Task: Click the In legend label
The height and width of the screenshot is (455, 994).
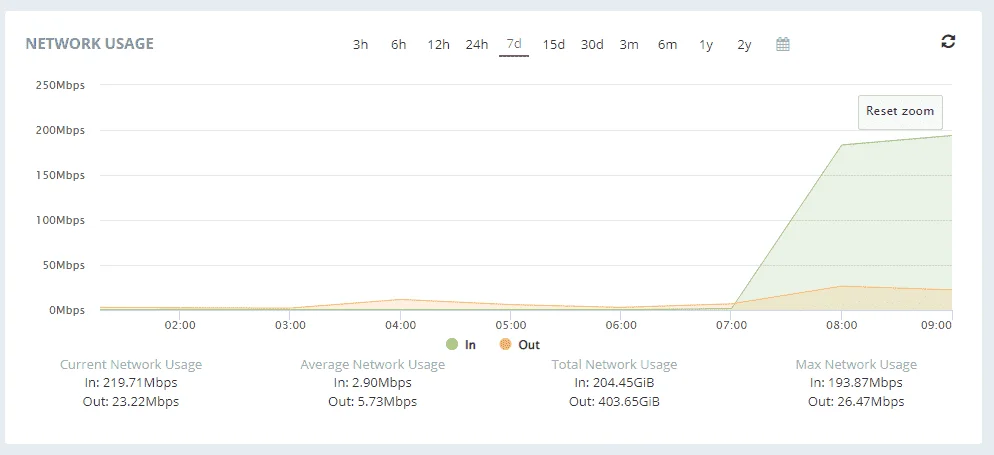Action: [x=470, y=345]
